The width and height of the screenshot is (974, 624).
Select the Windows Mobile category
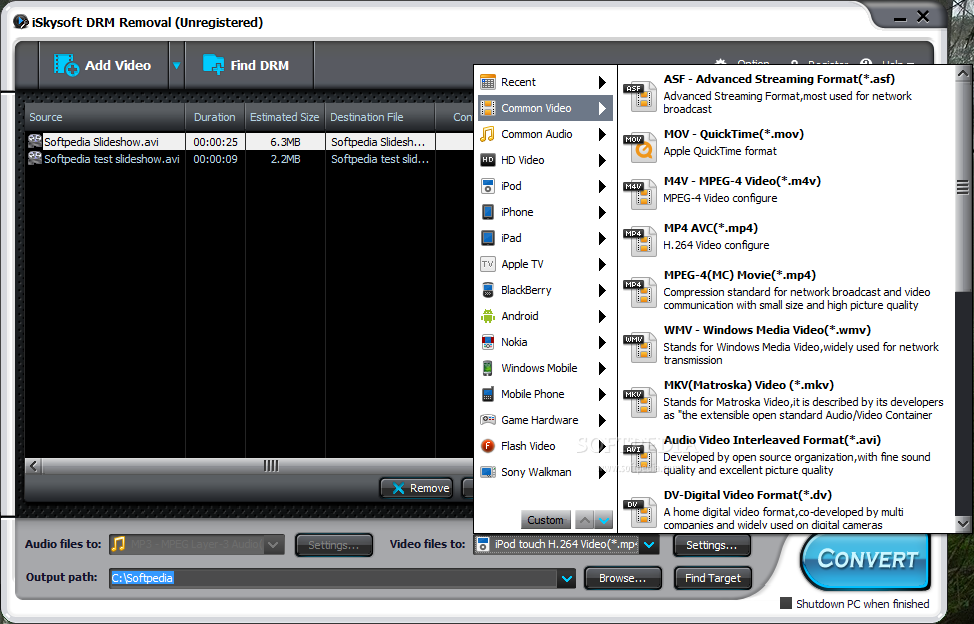click(x=545, y=368)
